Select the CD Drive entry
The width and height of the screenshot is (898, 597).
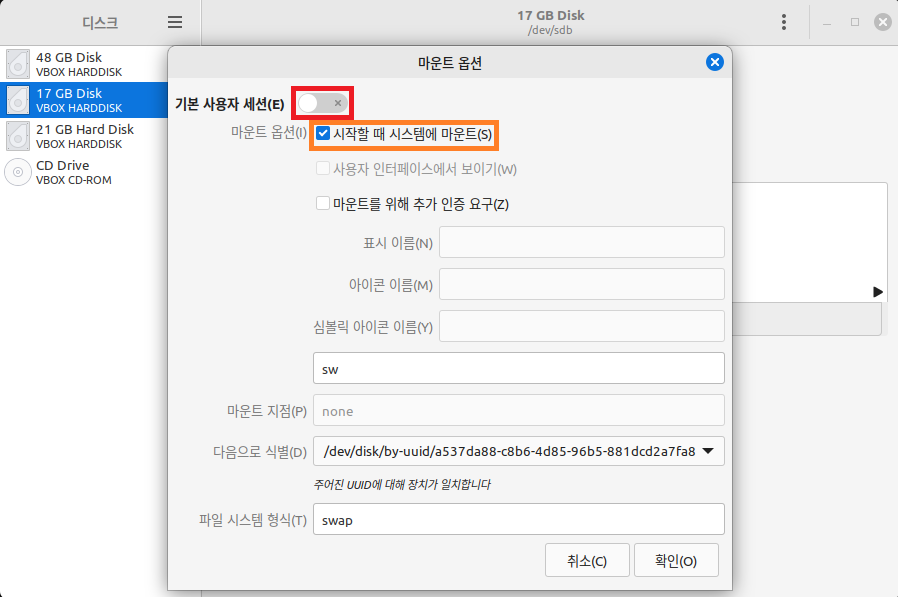tap(84, 172)
